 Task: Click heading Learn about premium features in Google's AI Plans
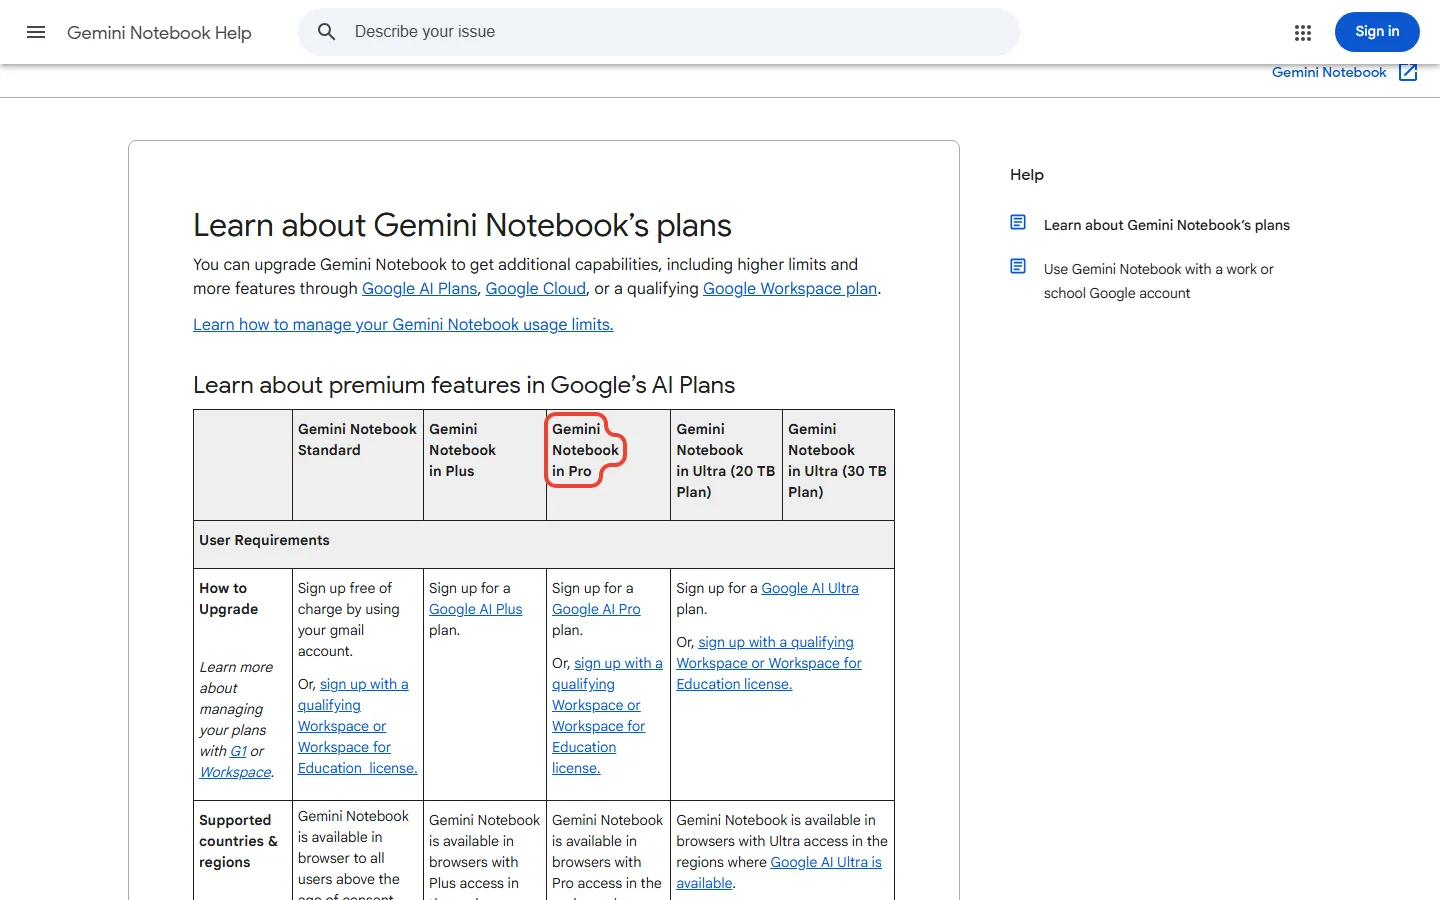coord(464,385)
